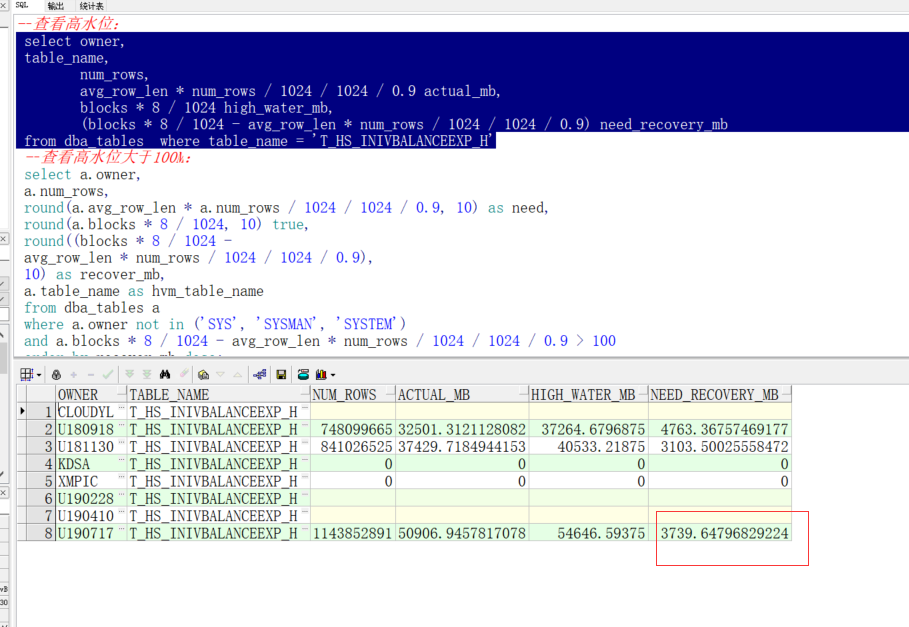The image size is (909, 627).
Task: Open find with the binoculars icon
Action: coord(166,374)
